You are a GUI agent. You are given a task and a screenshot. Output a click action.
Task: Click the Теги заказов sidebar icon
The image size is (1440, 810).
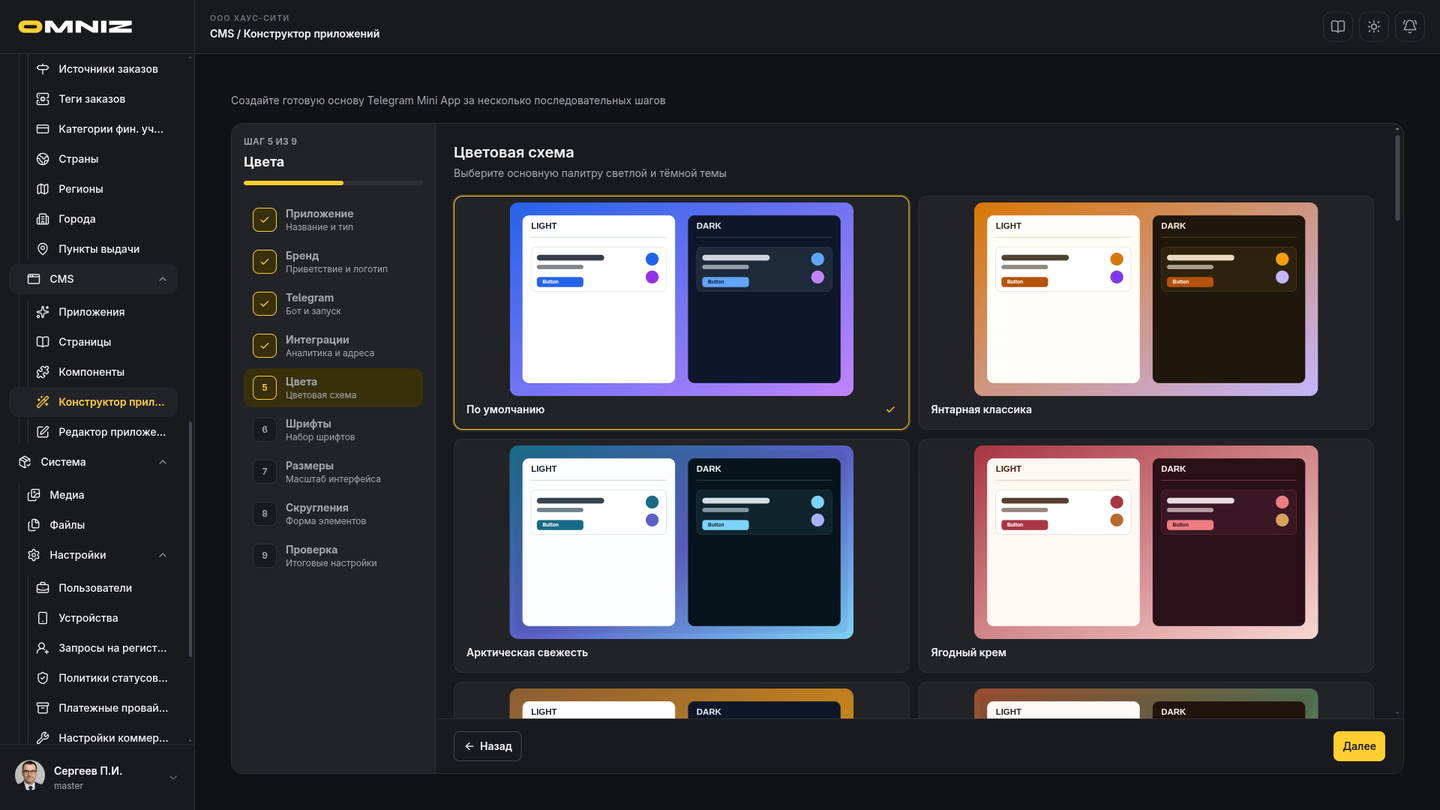click(43, 99)
